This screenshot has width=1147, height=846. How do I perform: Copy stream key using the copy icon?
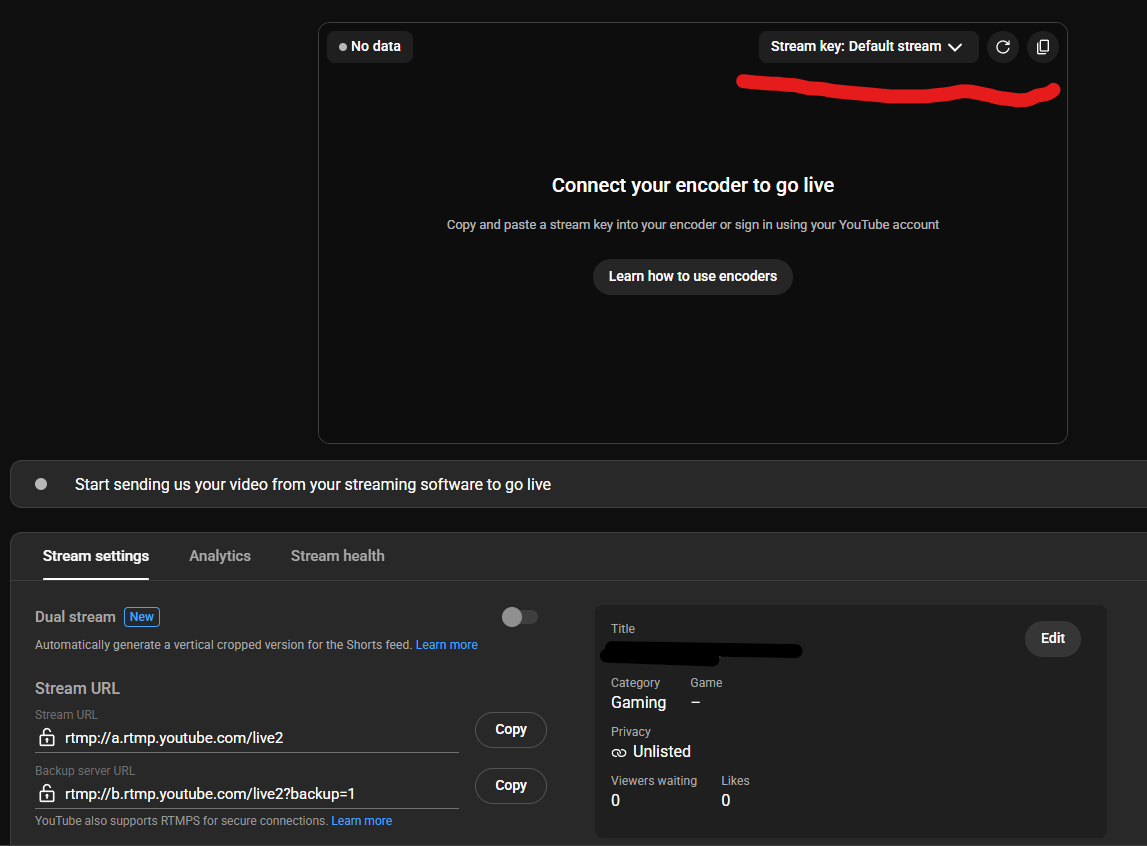(1042, 46)
